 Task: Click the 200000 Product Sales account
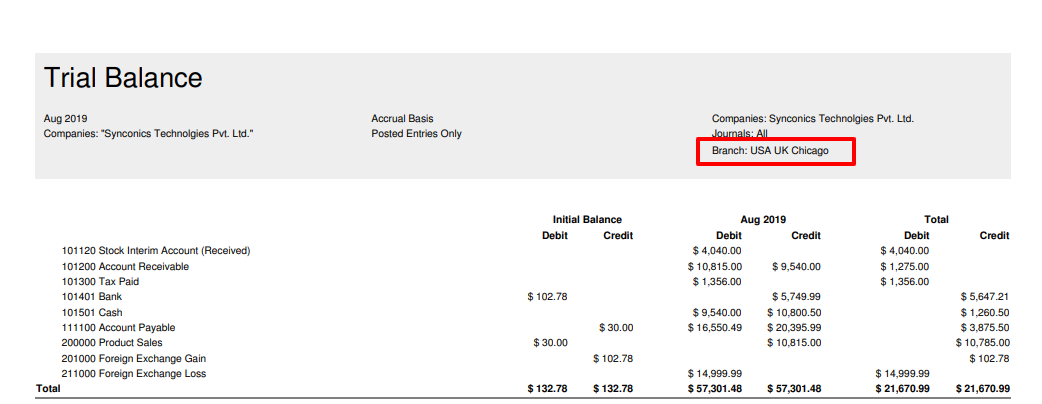[112, 343]
